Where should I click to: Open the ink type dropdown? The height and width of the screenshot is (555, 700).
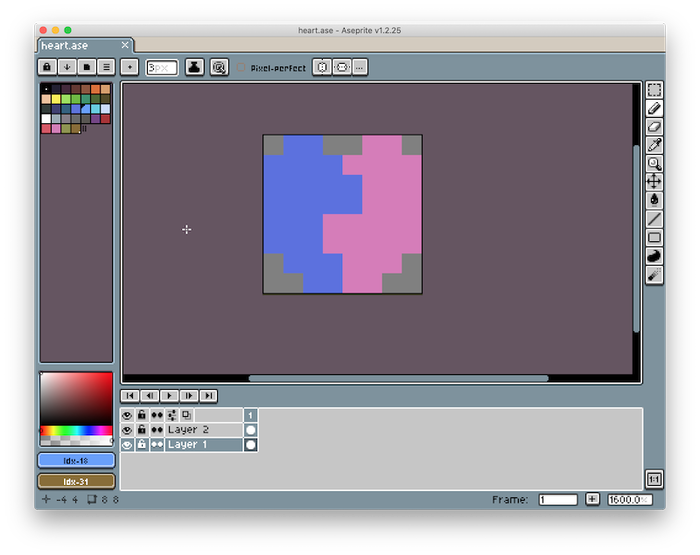194,67
